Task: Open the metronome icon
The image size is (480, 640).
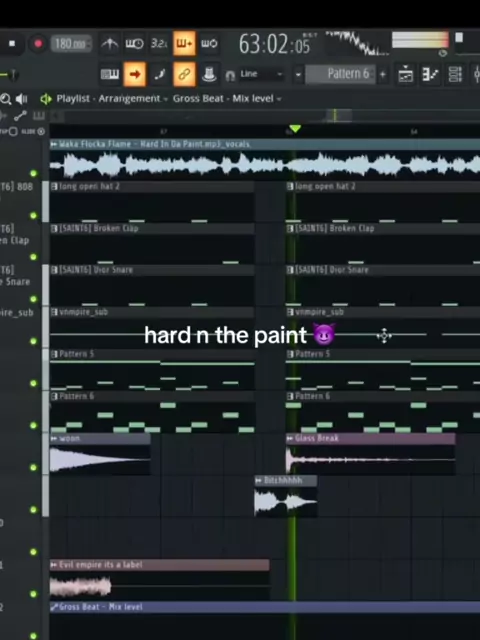Action: pyautogui.click(x=109, y=43)
